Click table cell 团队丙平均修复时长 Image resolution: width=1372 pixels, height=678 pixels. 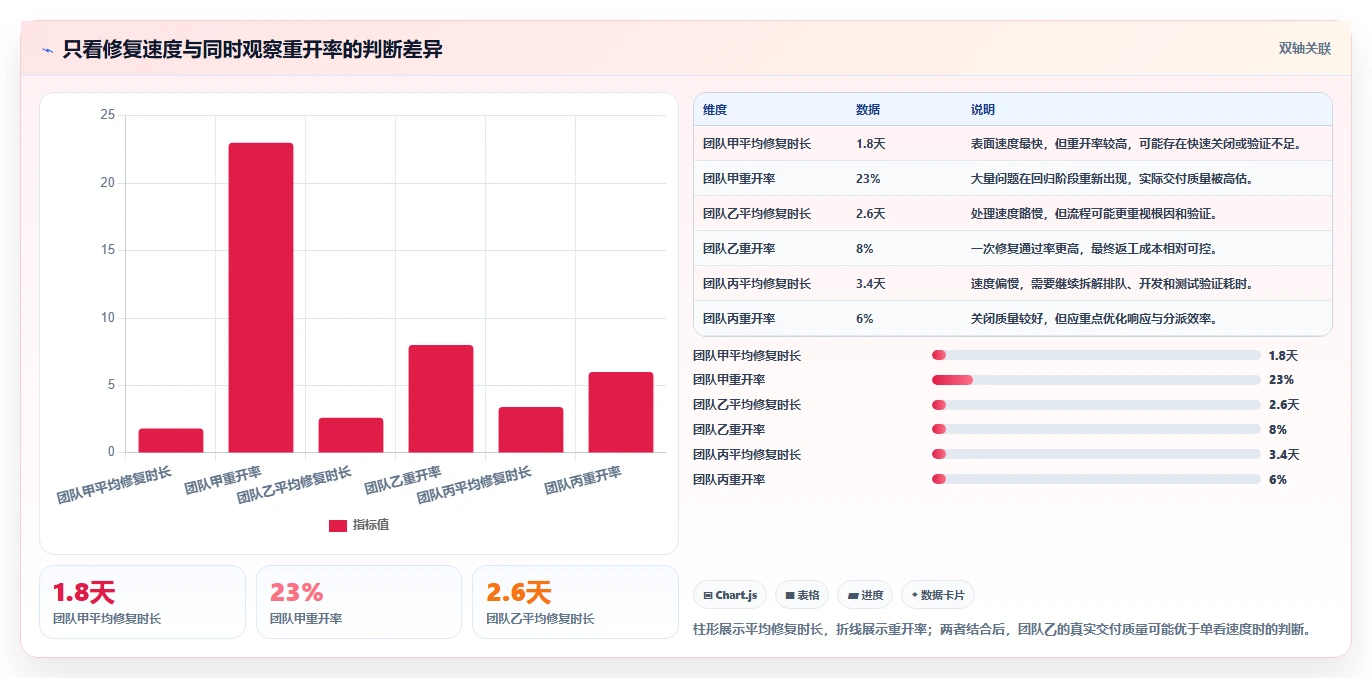757,284
